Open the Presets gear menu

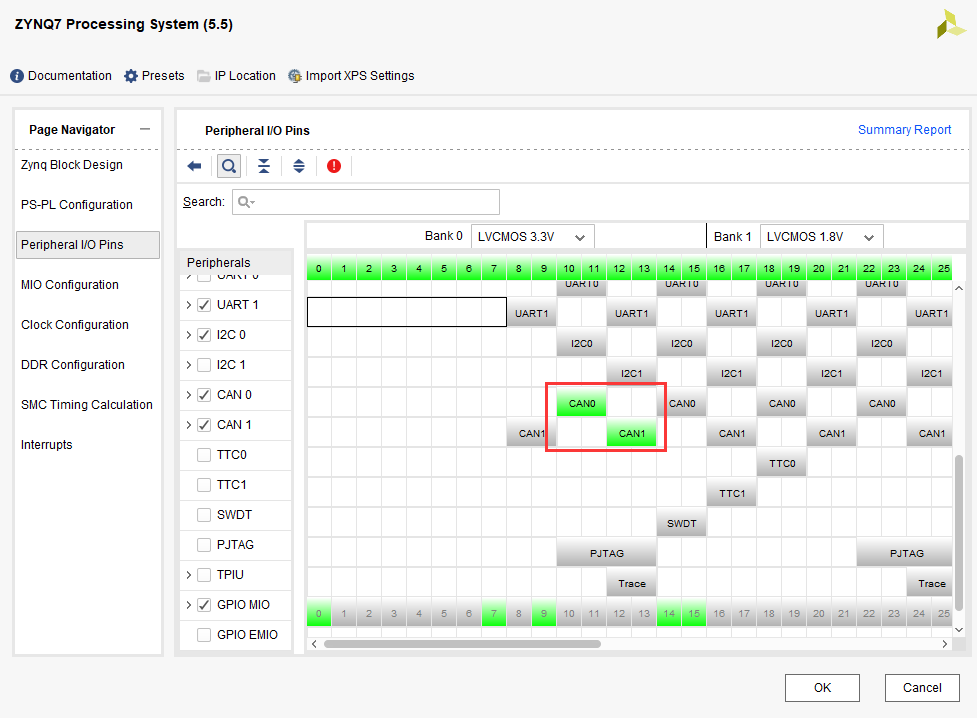point(130,76)
